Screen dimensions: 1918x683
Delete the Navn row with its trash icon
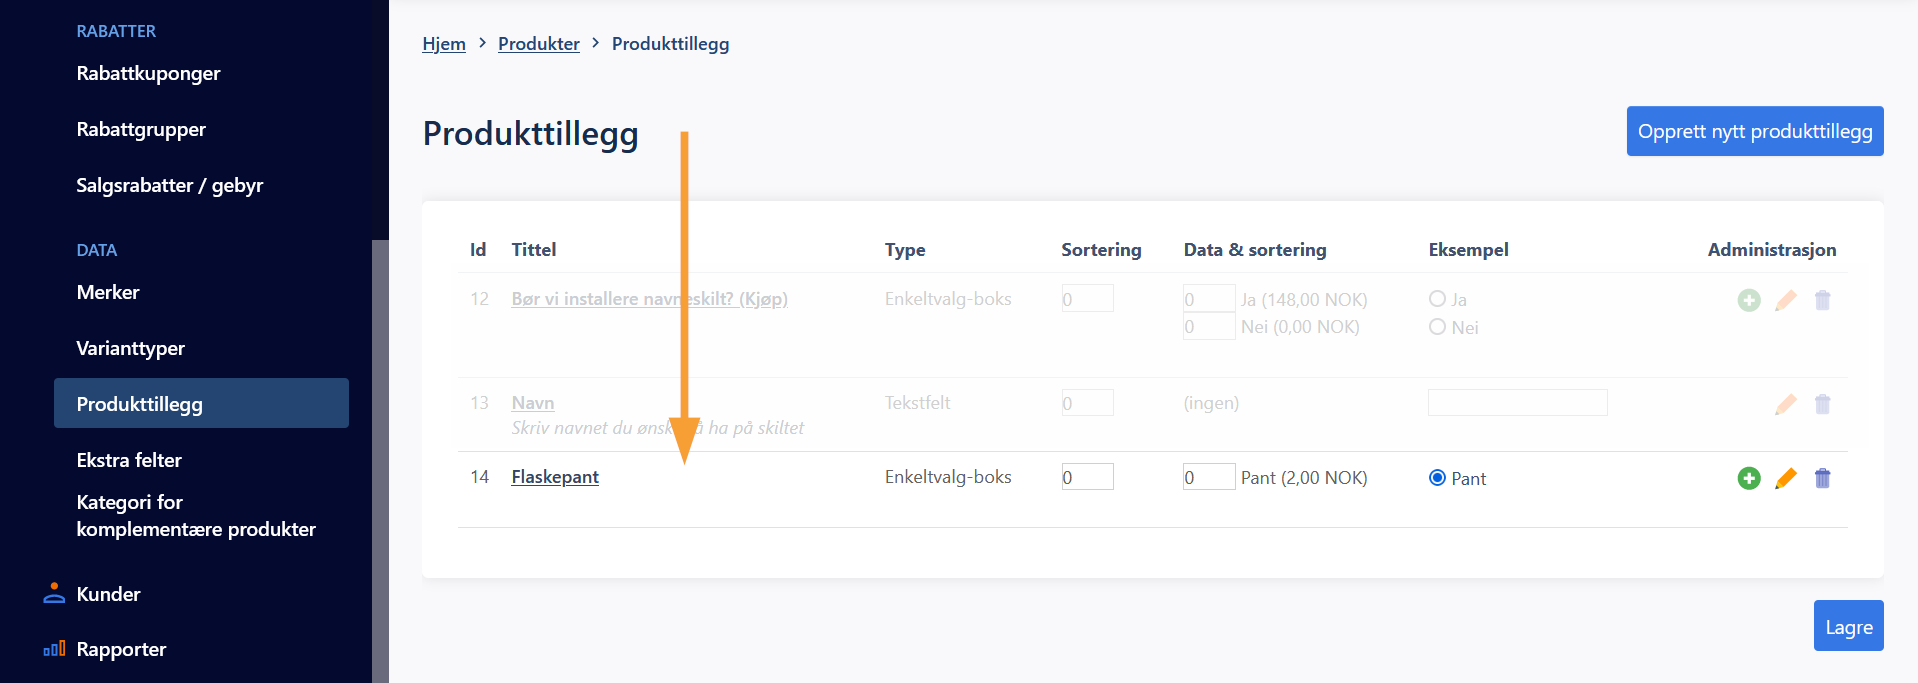pos(1823,404)
